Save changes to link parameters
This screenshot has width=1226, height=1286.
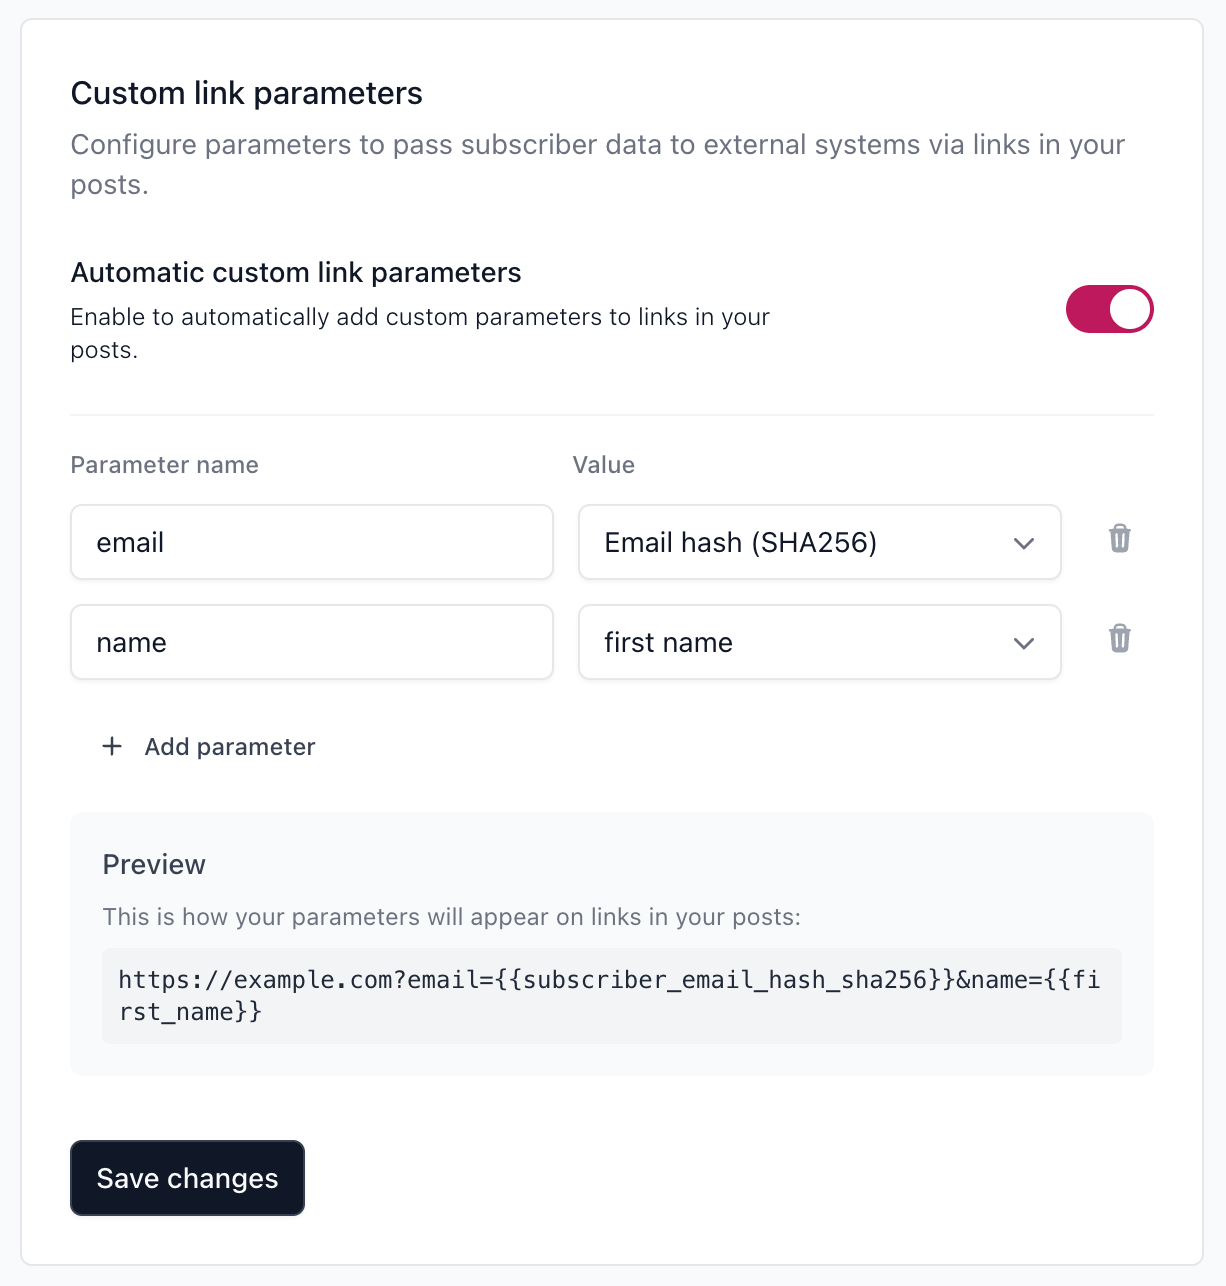[187, 1178]
